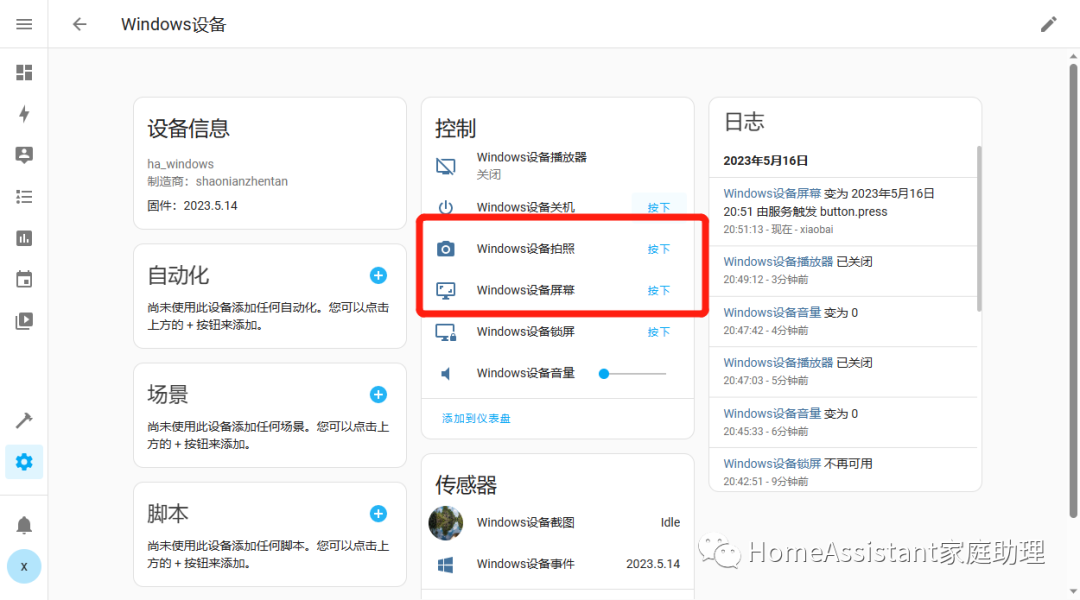
Task: Open Developer Tools hammer icon
Action: pyautogui.click(x=24, y=420)
